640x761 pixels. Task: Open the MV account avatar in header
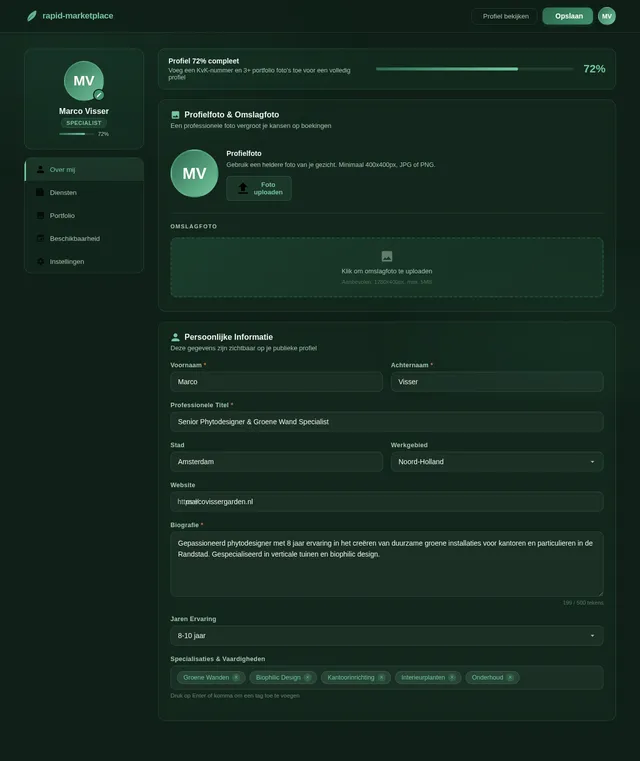(607, 16)
